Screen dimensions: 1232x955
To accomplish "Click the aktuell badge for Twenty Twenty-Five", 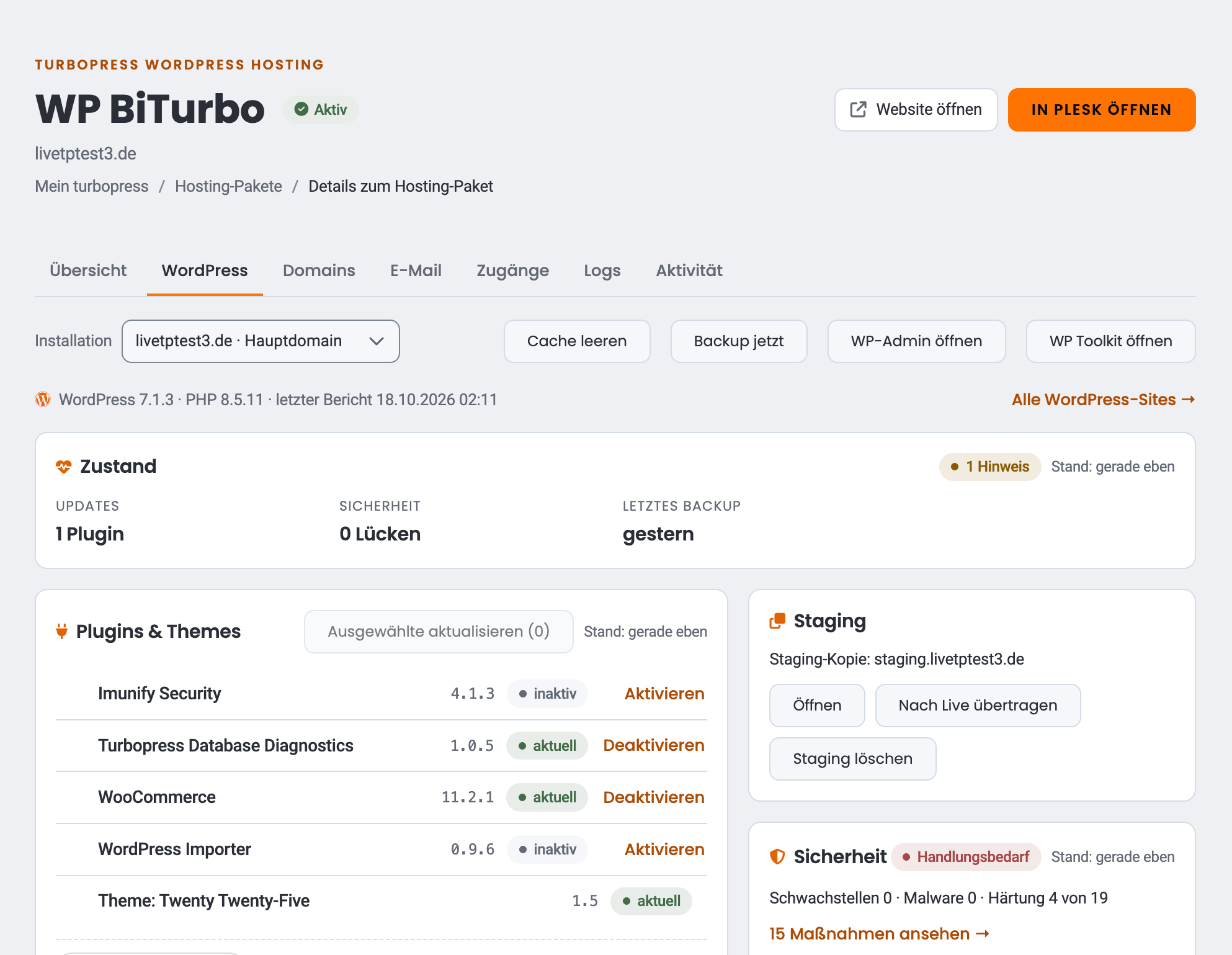I will tap(651, 901).
